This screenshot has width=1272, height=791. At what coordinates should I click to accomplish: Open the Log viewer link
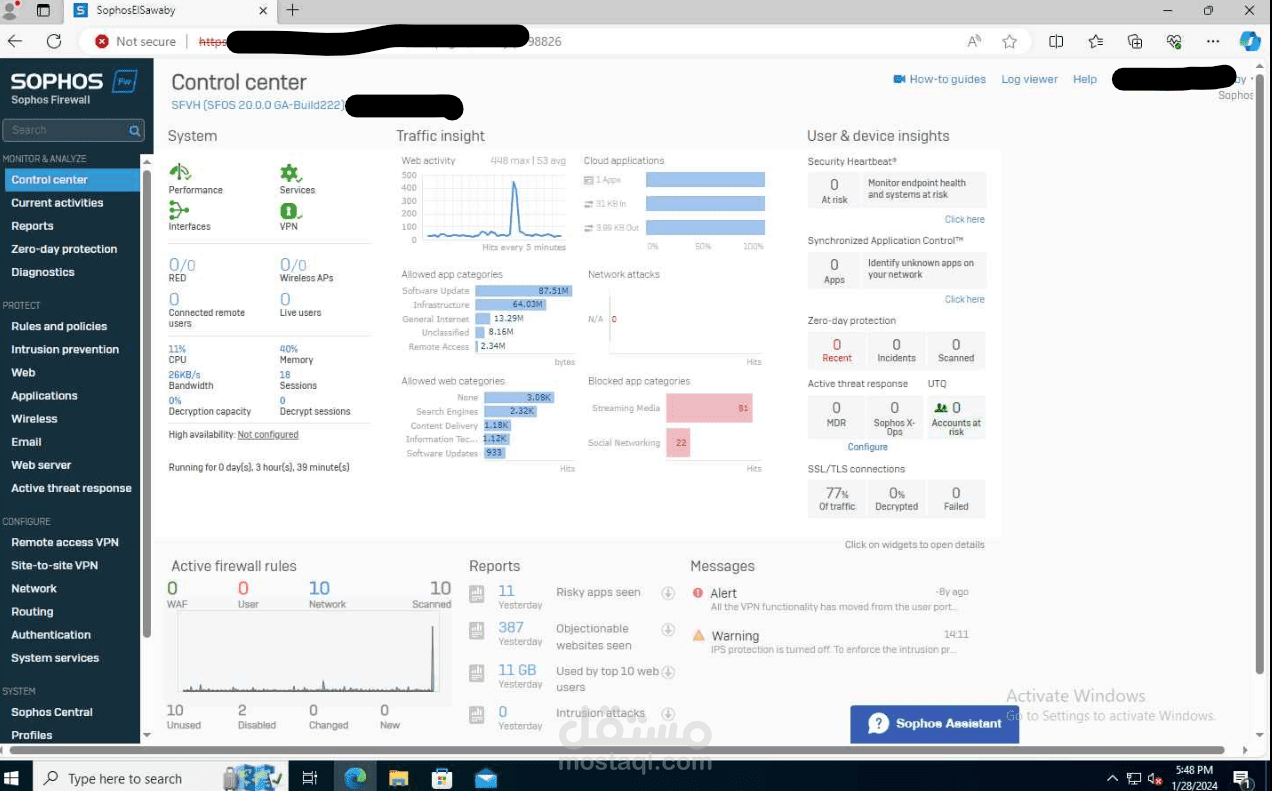coord(1029,79)
